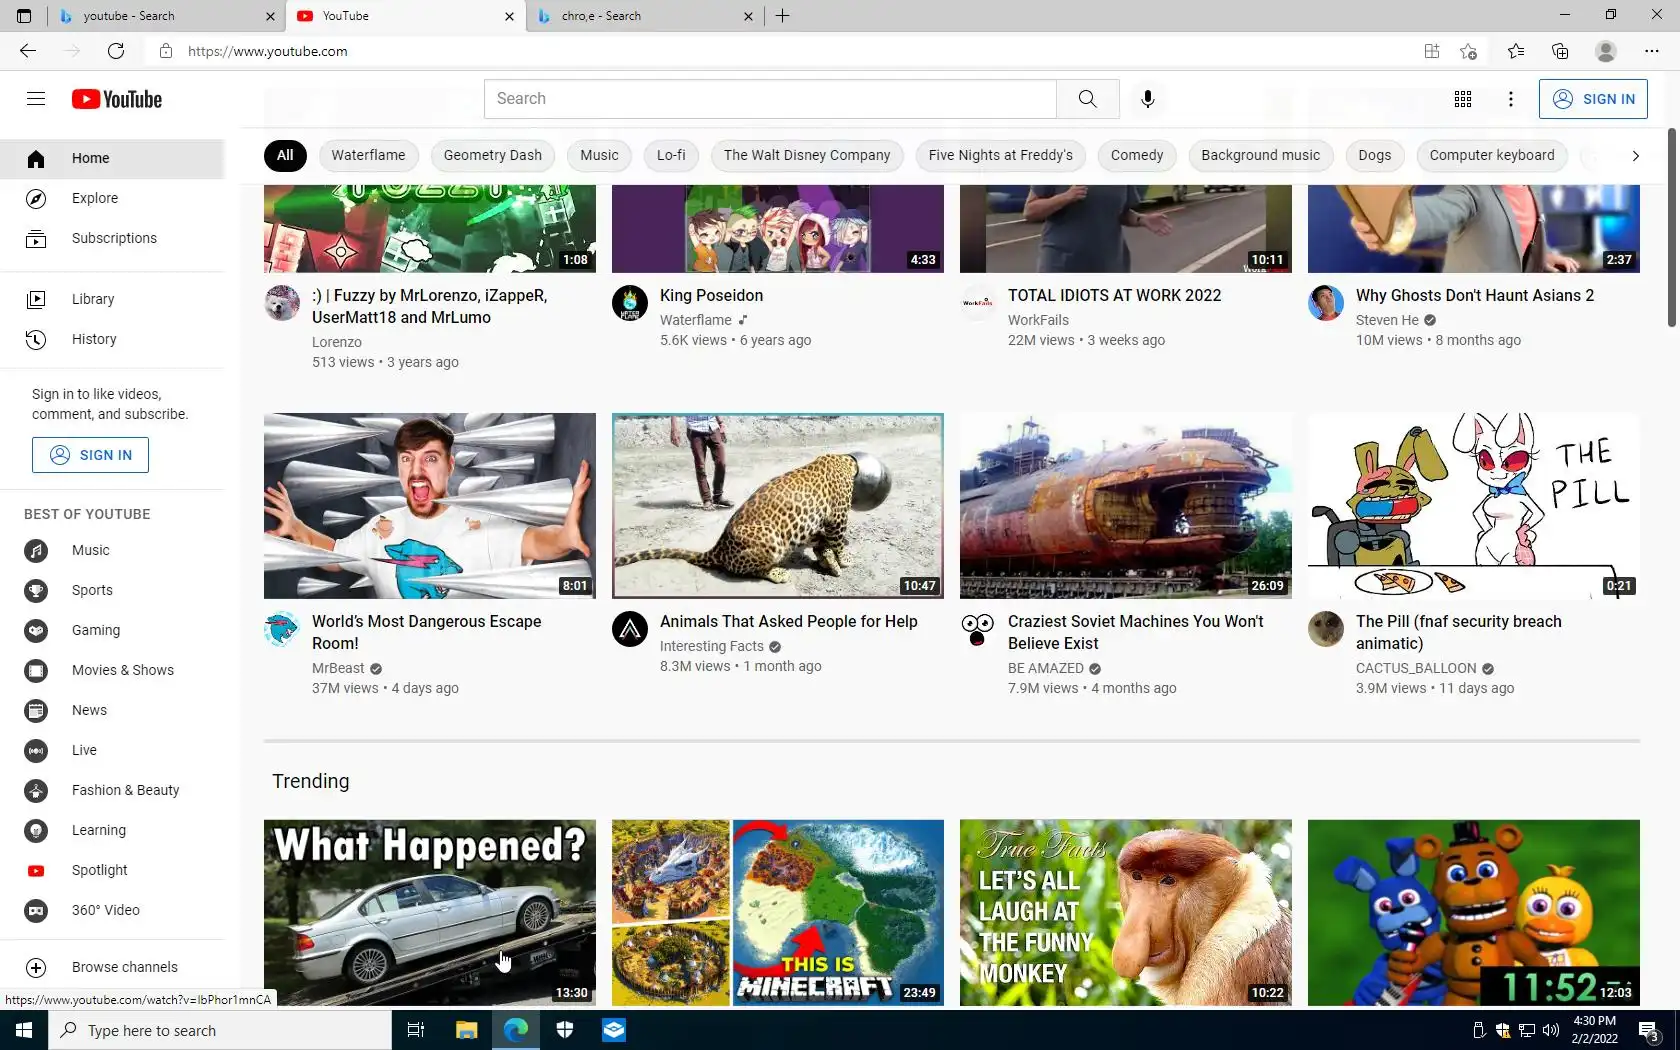
Task: Click the YouTube search field
Action: pos(770,99)
